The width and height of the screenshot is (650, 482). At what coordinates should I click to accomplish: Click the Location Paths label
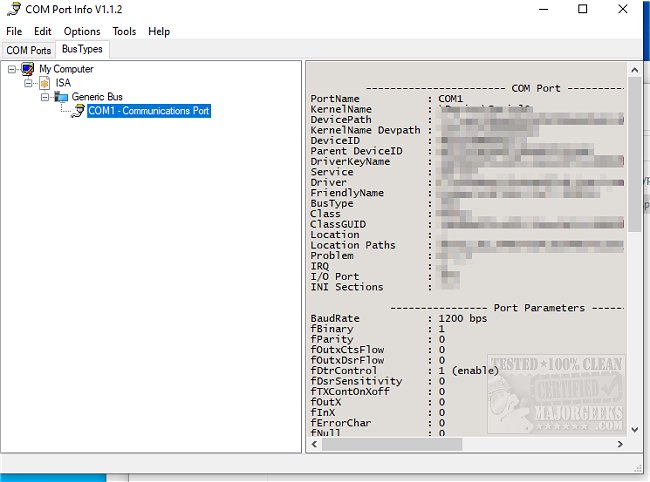(353, 245)
